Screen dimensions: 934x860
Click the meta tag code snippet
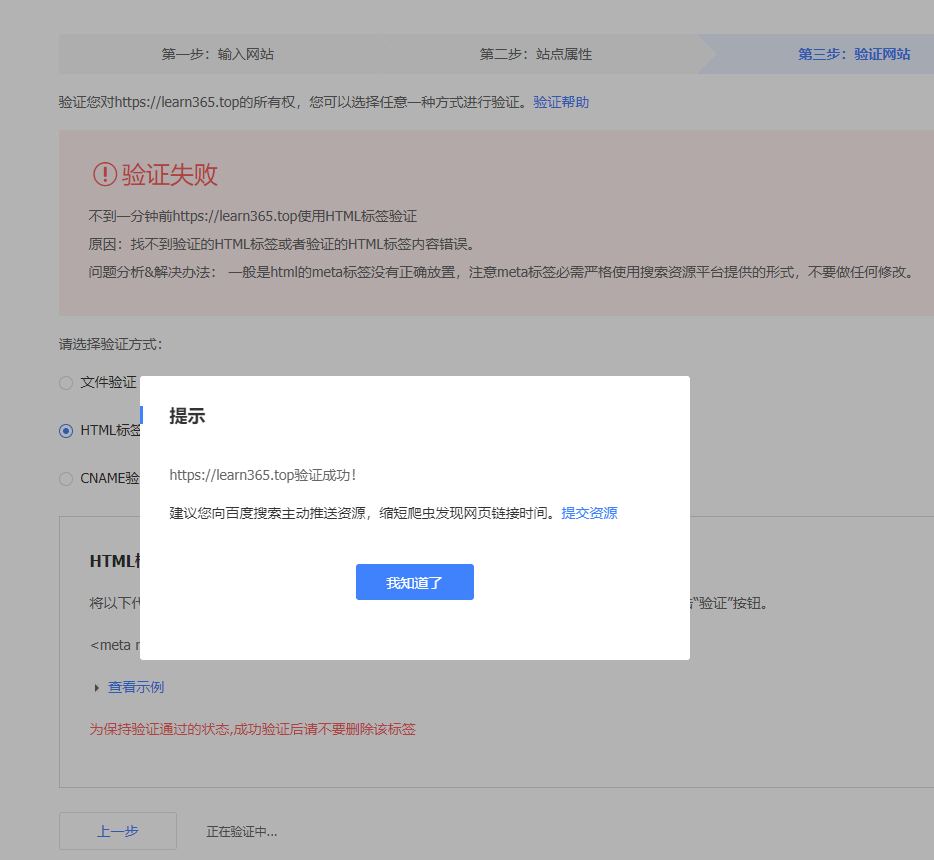[114, 645]
